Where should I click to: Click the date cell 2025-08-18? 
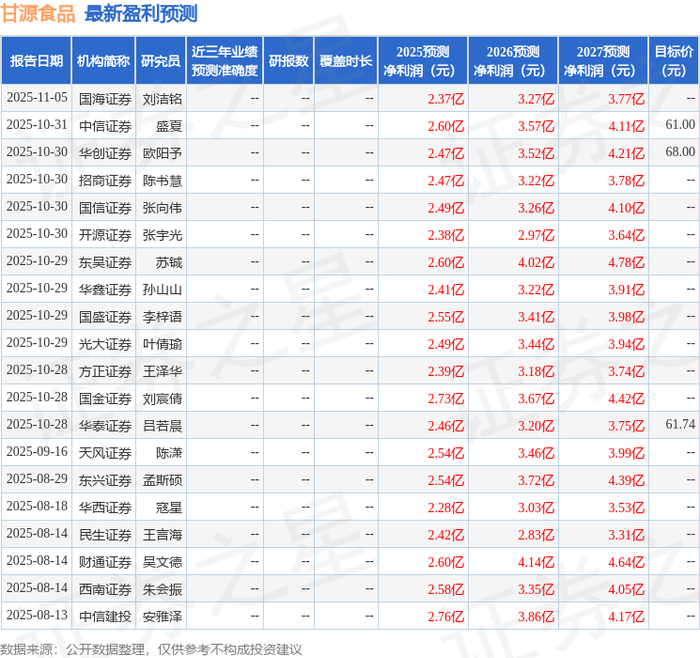(37, 506)
